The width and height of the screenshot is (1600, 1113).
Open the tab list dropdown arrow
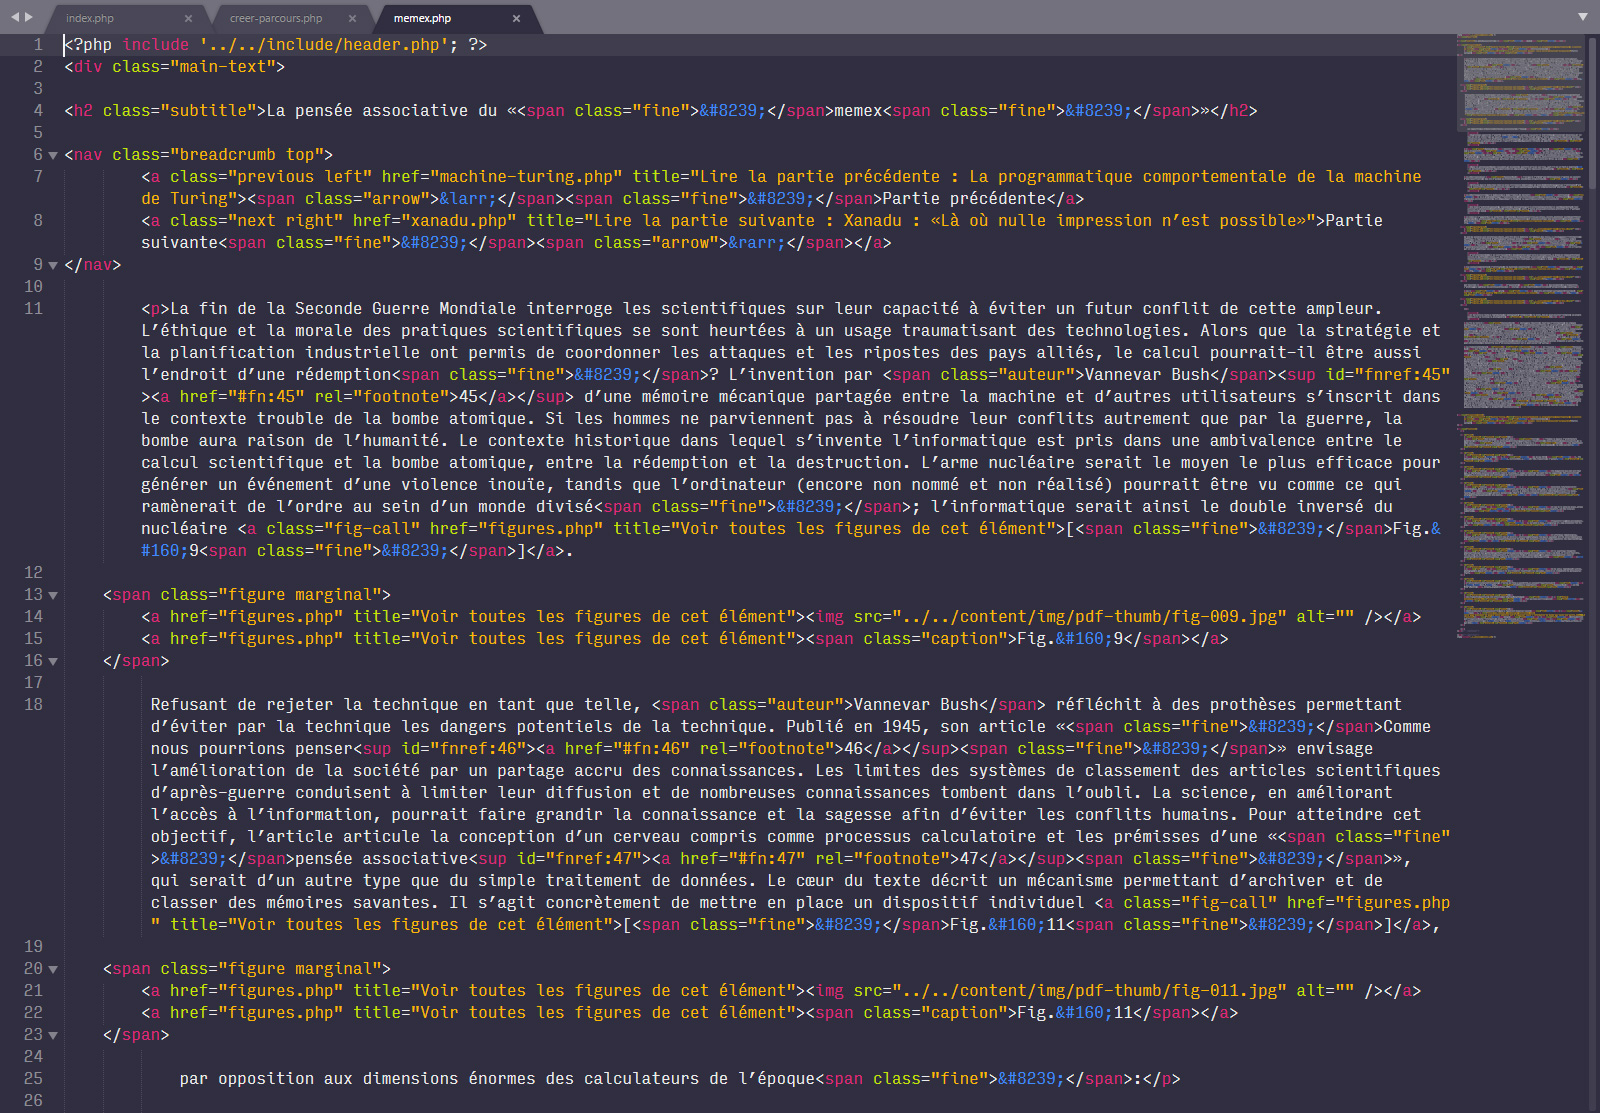pyautogui.click(x=1583, y=17)
